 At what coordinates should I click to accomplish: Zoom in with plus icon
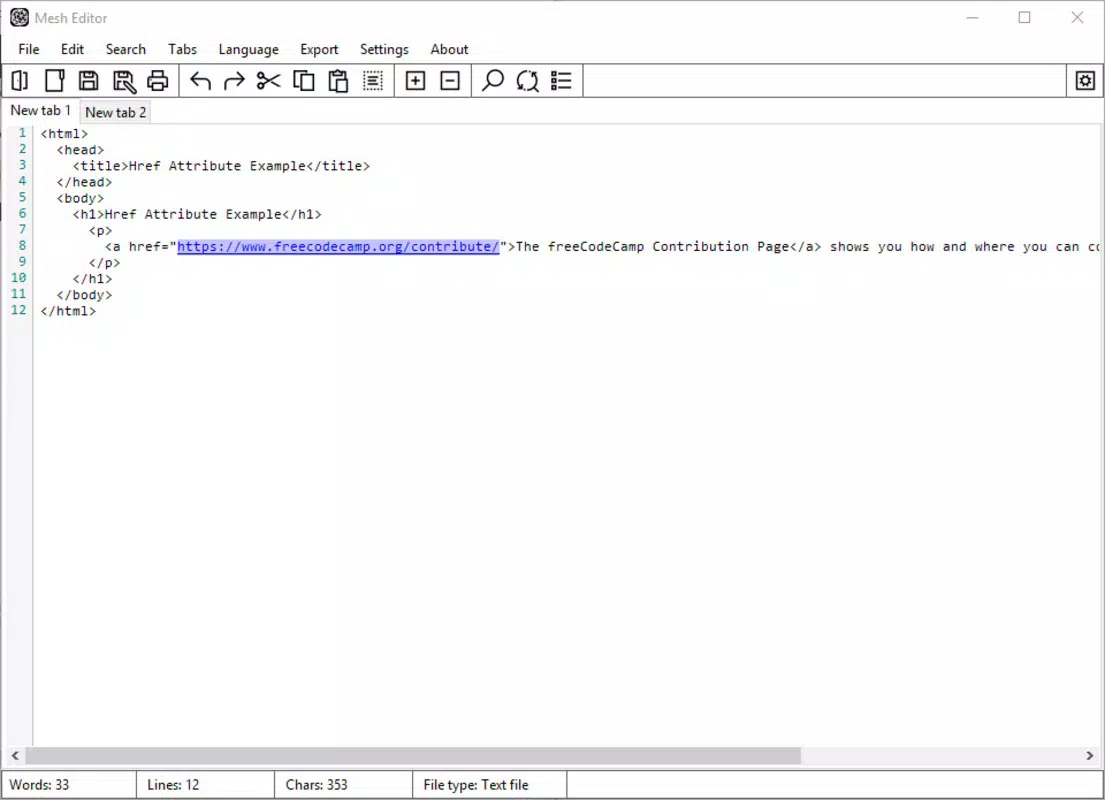pyautogui.click(x=416, y=81)
